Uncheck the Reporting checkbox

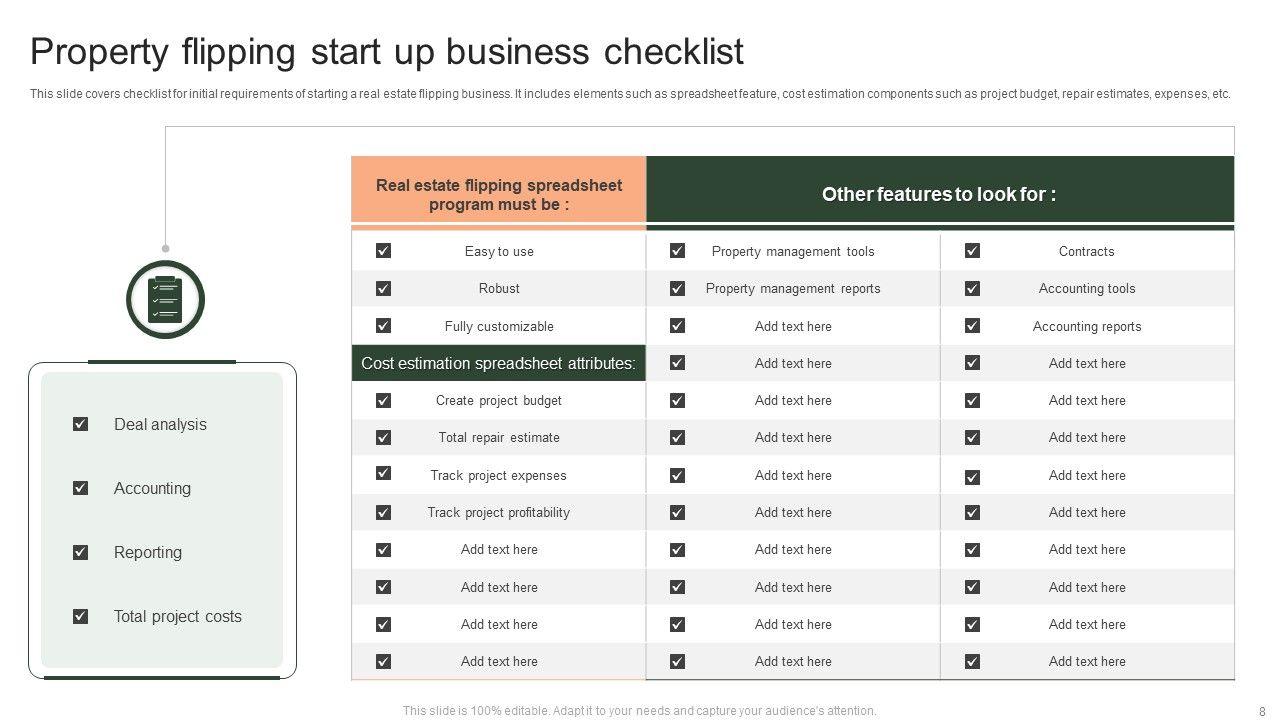[81, 552]
